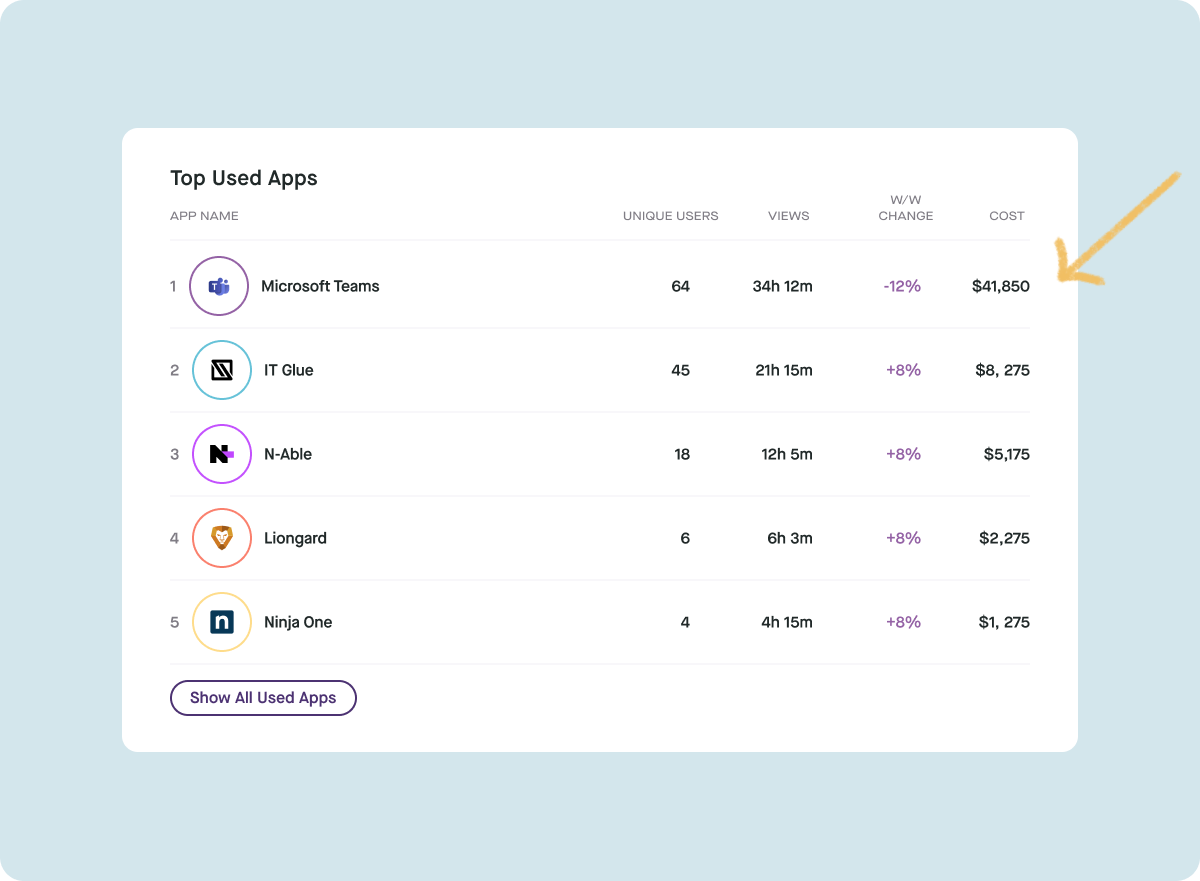
Task: Click the +8% change for Liongard
Action: pyautogui.click(x=903, y=538)
